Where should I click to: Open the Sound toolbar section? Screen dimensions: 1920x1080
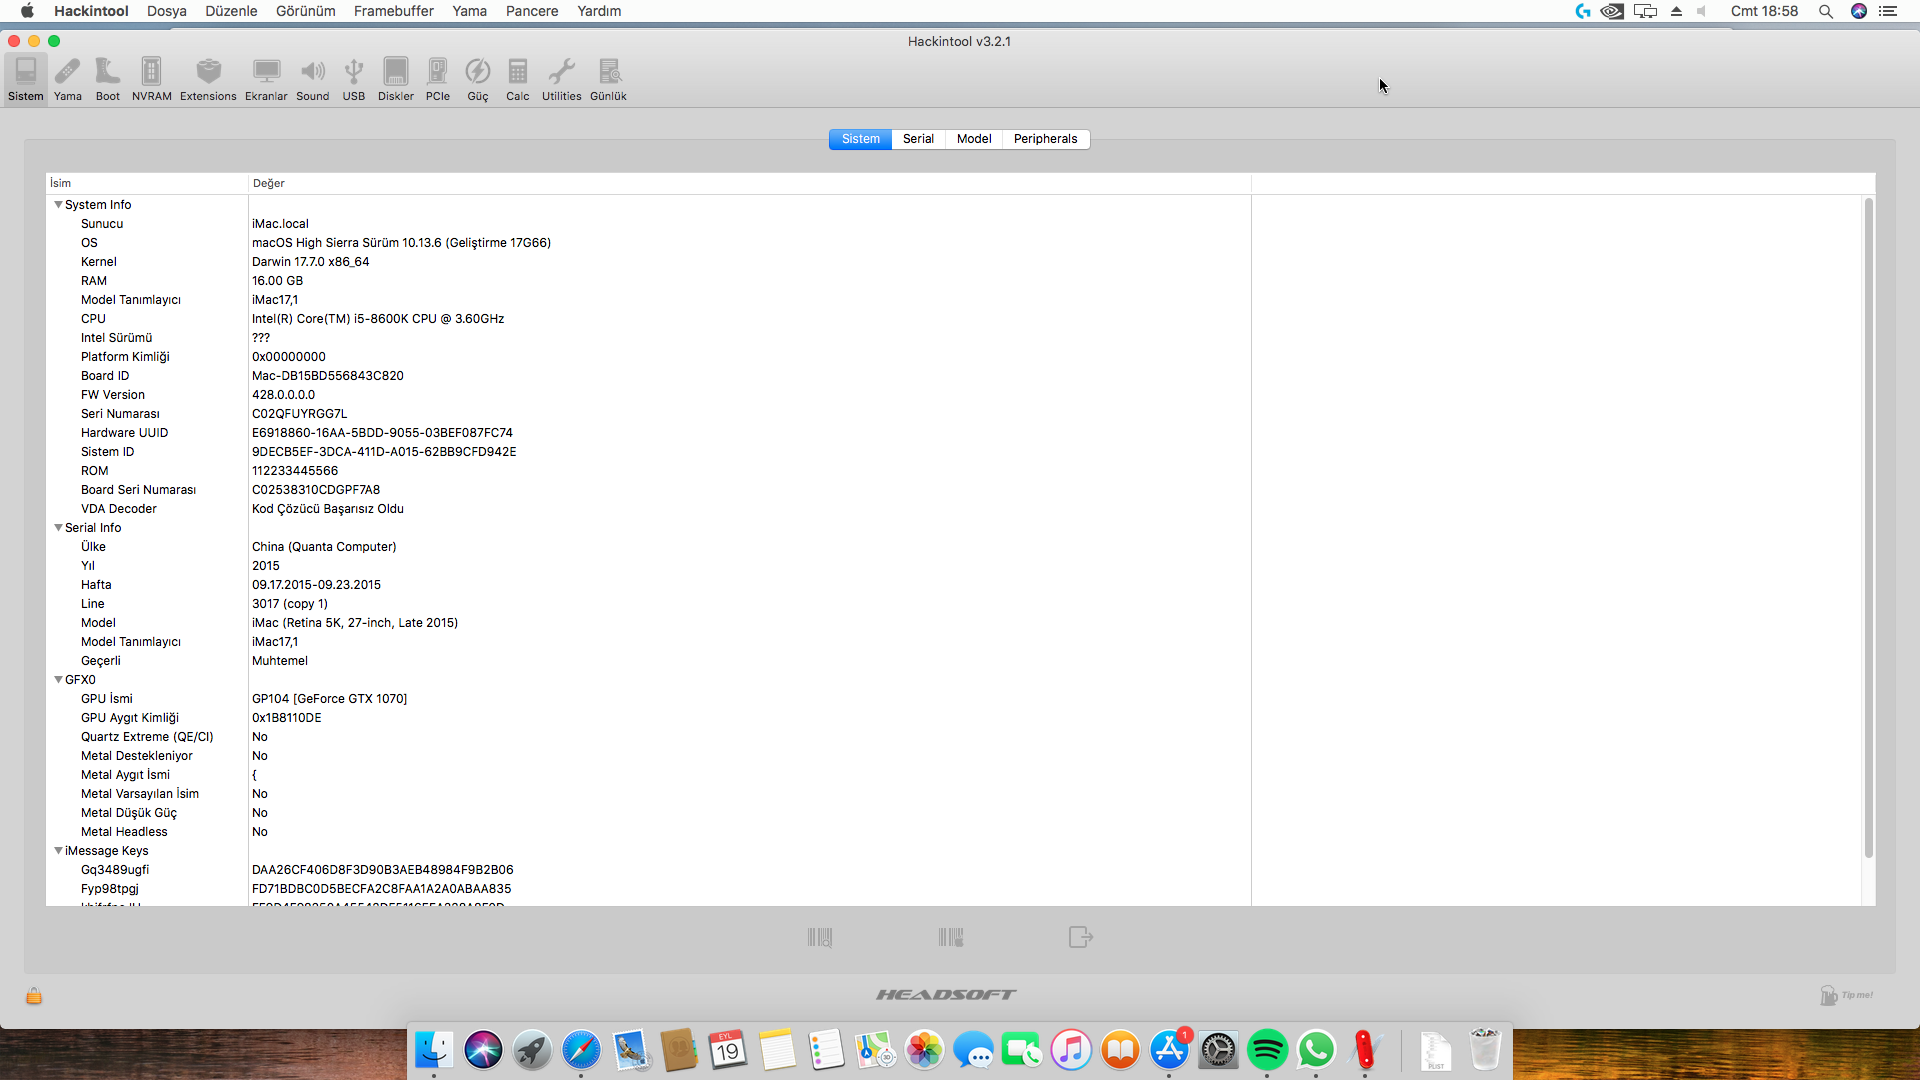pos(312,79)
